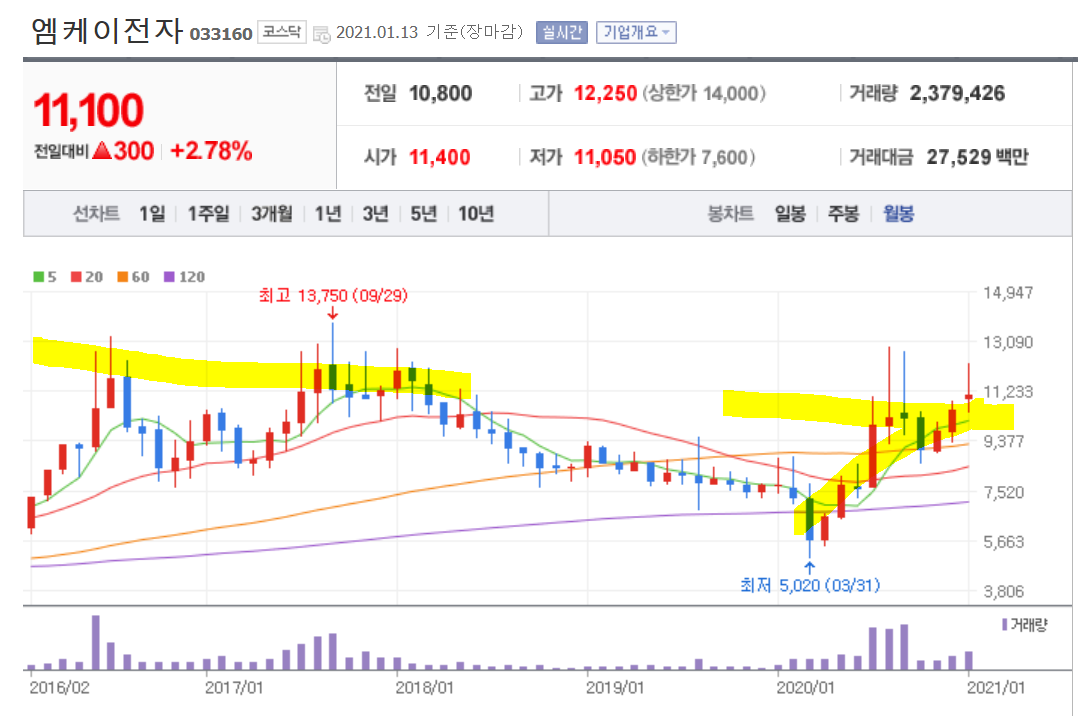Click the current price 11,100
Viewport: 1078px width, 716px height.
click(x=89, y=110)
